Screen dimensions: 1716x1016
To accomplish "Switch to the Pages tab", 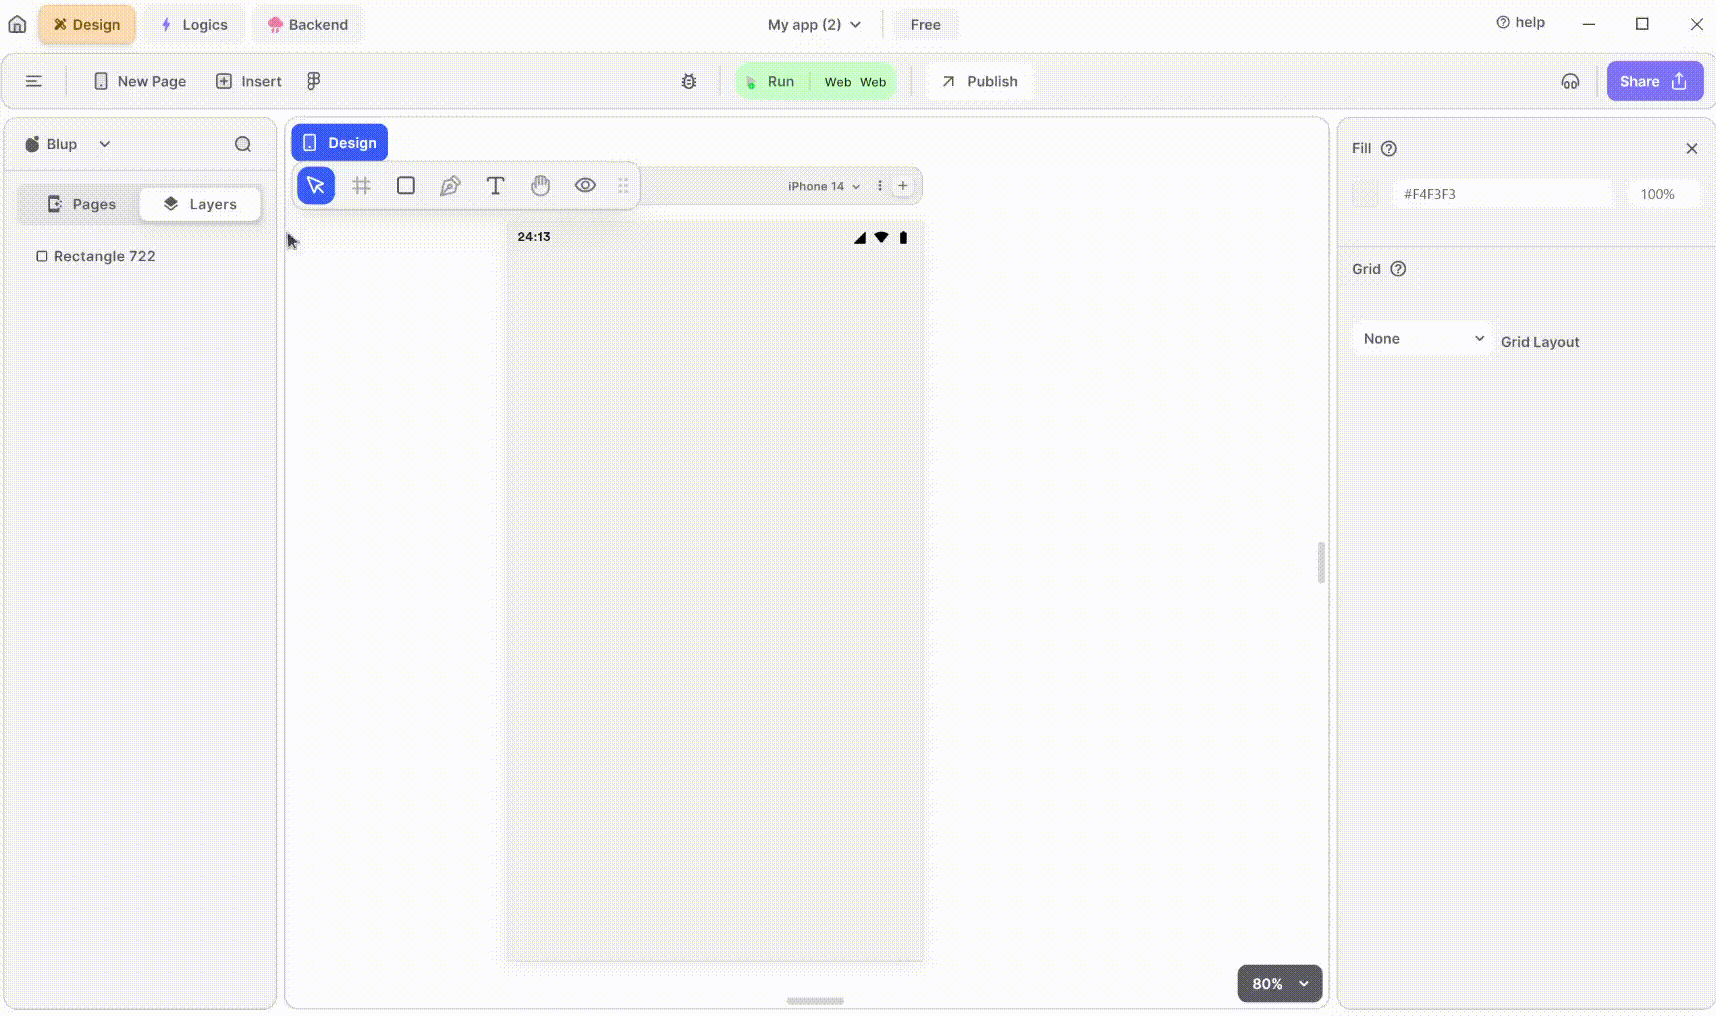I will tap(81, 204).
